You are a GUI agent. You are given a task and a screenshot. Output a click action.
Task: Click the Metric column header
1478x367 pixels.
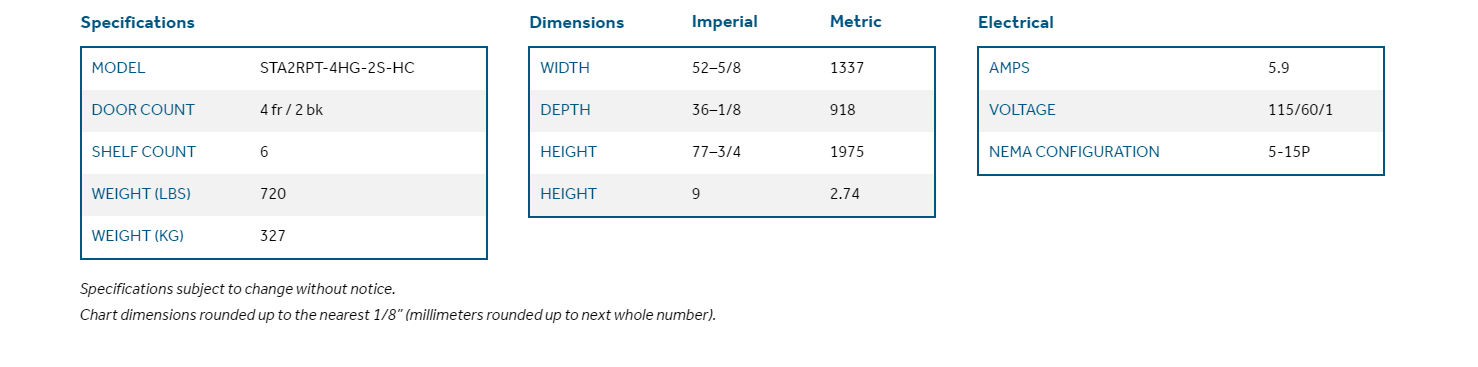point(856,21)
